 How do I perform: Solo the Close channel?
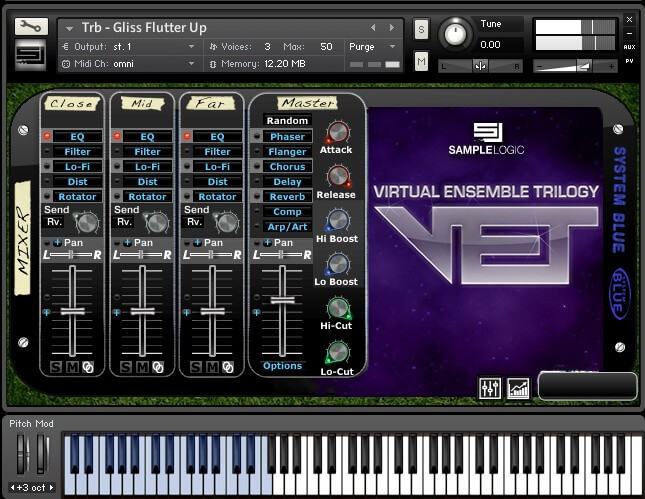pos(56,367)
